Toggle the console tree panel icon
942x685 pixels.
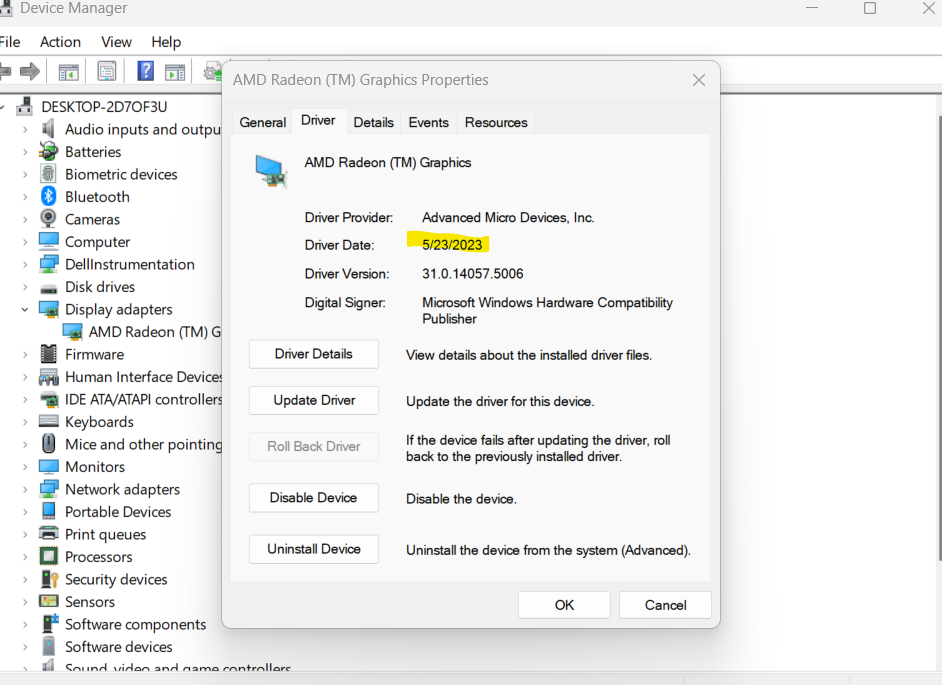(x=67, y=71)
